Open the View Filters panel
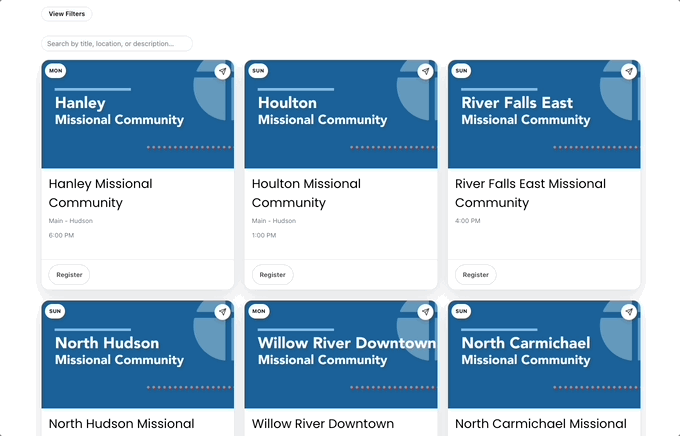This screenshot has height=436, width=680. pos(67,14)
